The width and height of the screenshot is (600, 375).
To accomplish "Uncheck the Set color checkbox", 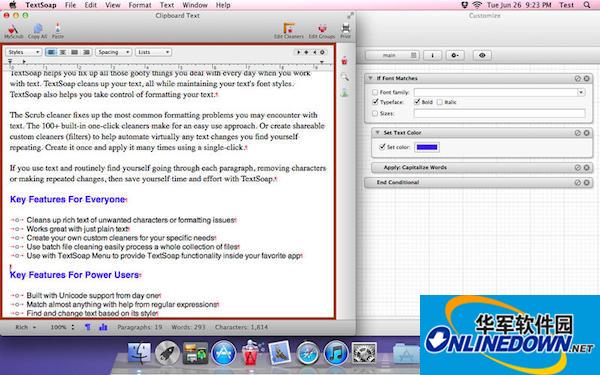I will pyautogui.click(x=382, y=147).
